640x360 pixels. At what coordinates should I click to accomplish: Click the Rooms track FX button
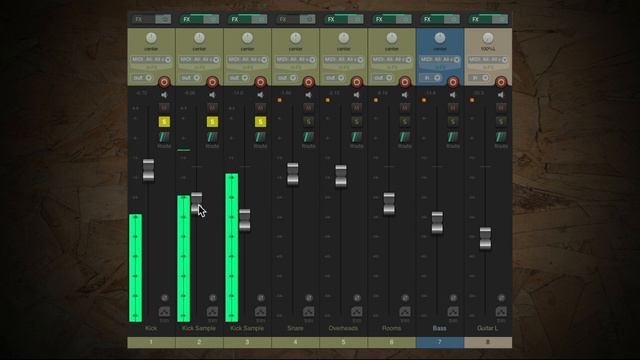pyautogui.click(x=384, y=19)
